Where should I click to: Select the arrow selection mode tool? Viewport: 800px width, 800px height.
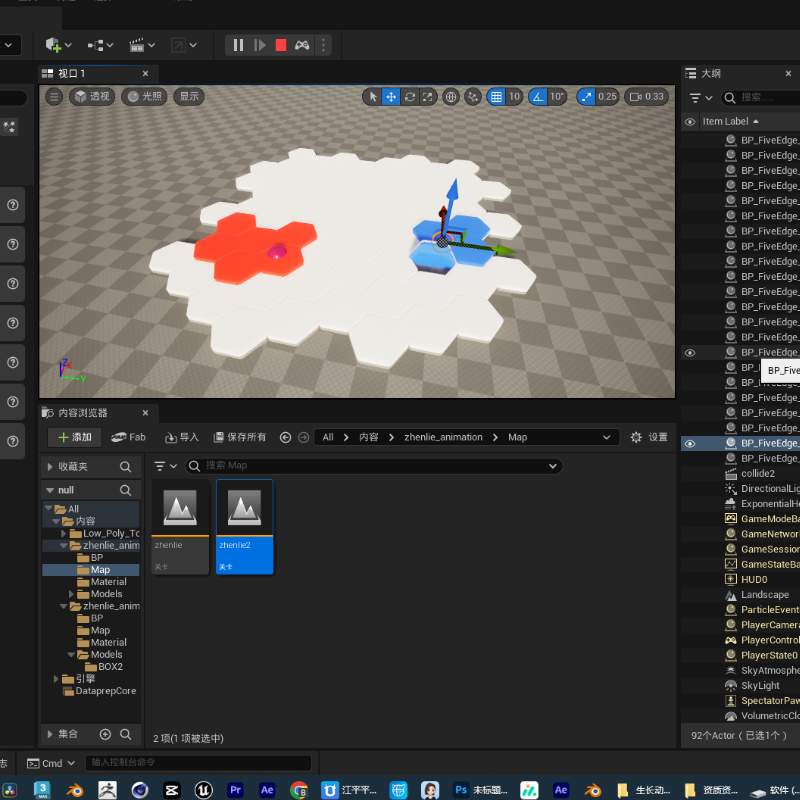tap(373, 97)
